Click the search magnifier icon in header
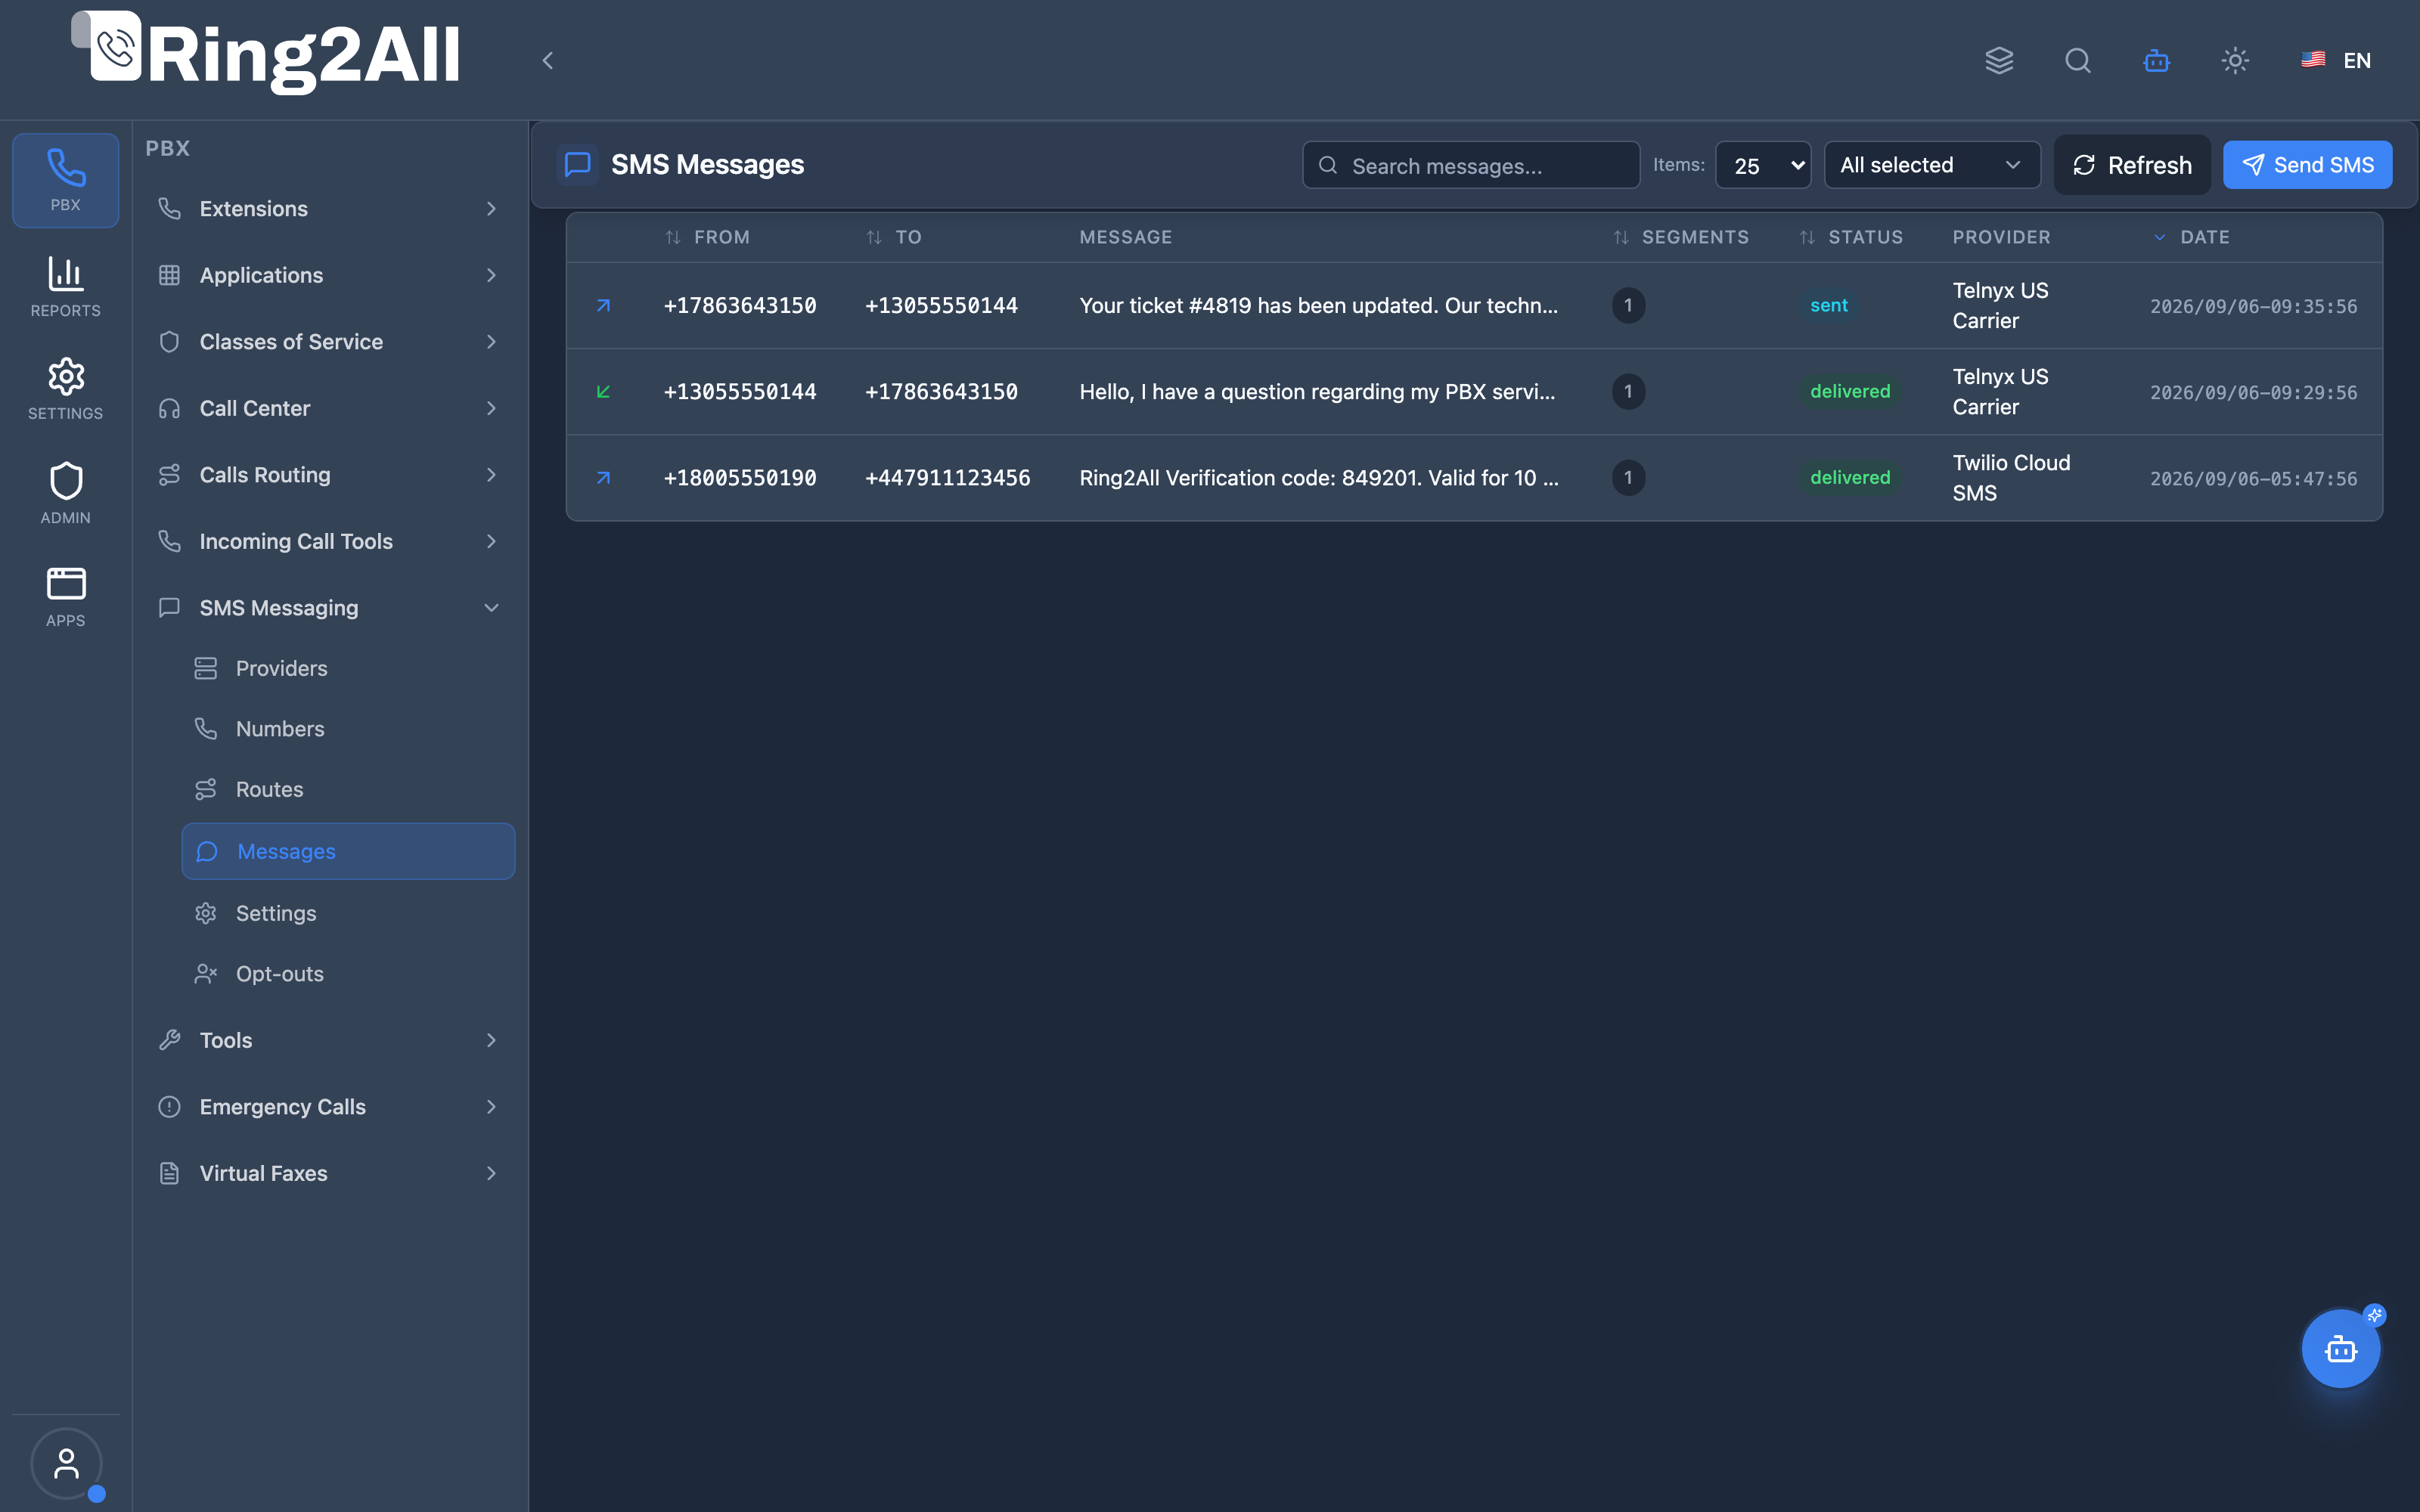Screen dimensions: 2420x1512 (2078, 60)
